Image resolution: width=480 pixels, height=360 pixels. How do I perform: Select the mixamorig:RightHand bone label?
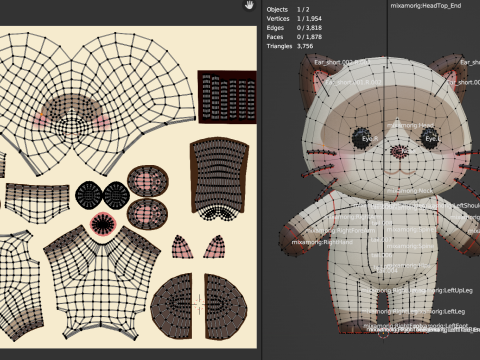322,242
